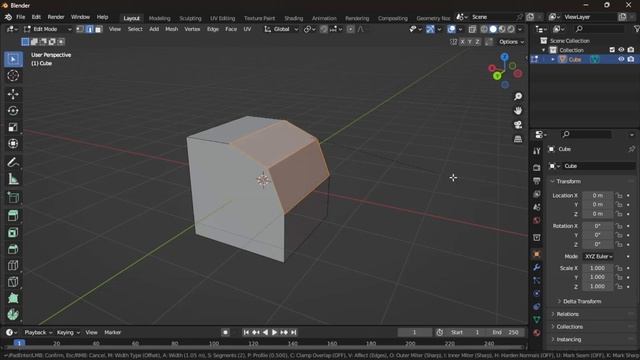Screen dimensions: 640x360
Task: Click the current frame number field
Action: (x=414, y=332)
